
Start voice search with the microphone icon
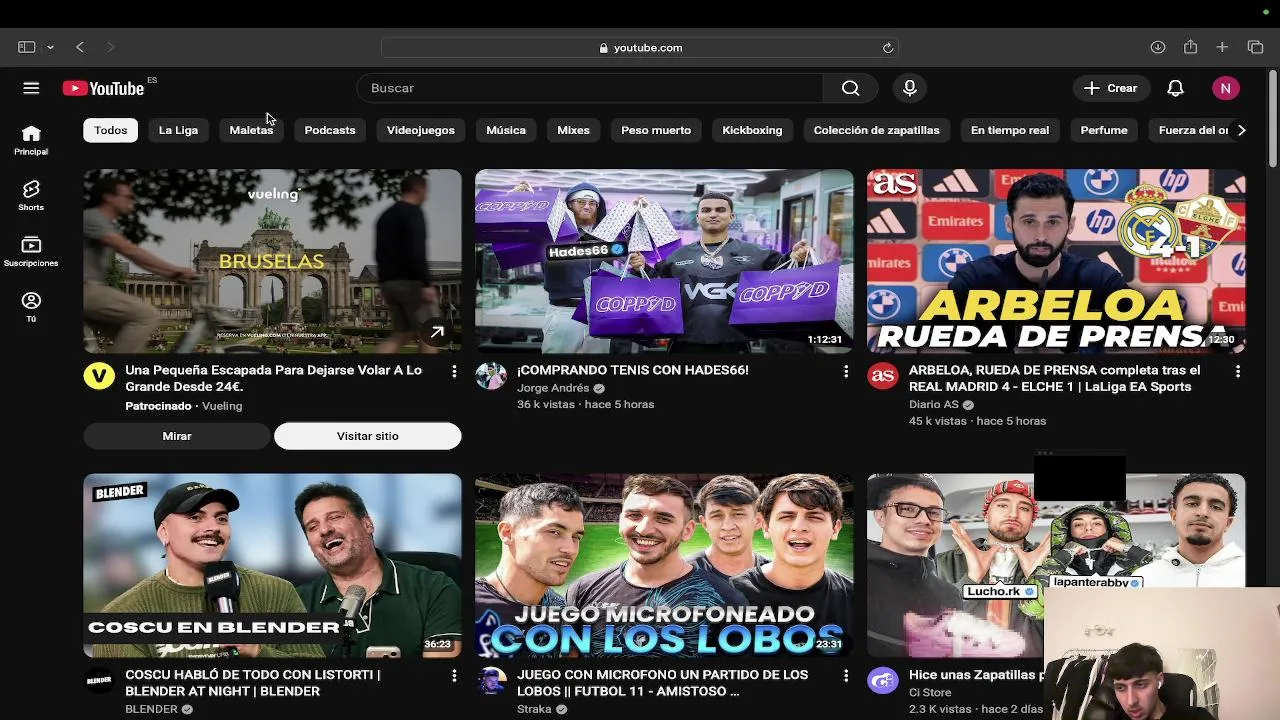pyautogui.click(x=909, y=88)
